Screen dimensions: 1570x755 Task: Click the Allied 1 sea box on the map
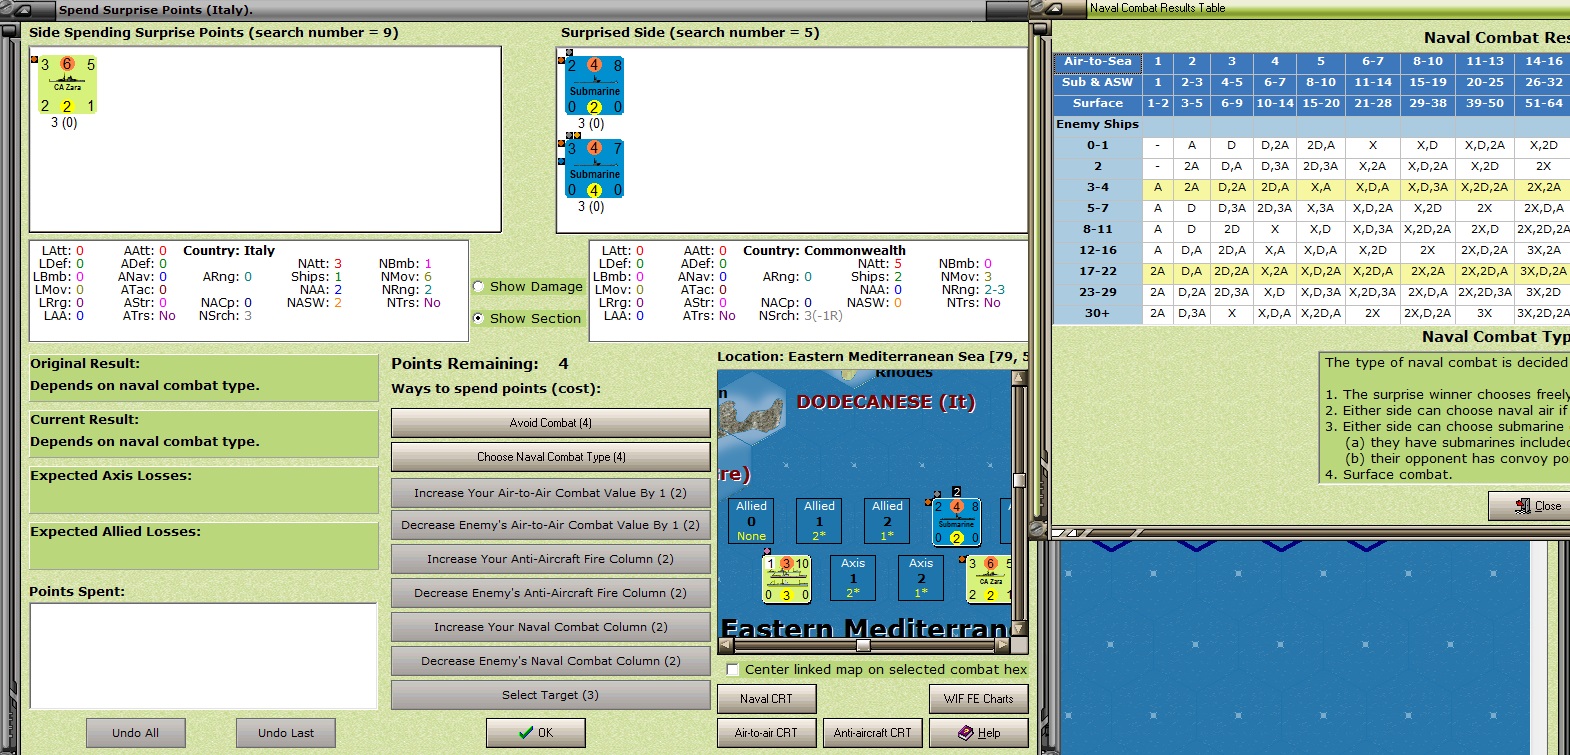point(819,521)
